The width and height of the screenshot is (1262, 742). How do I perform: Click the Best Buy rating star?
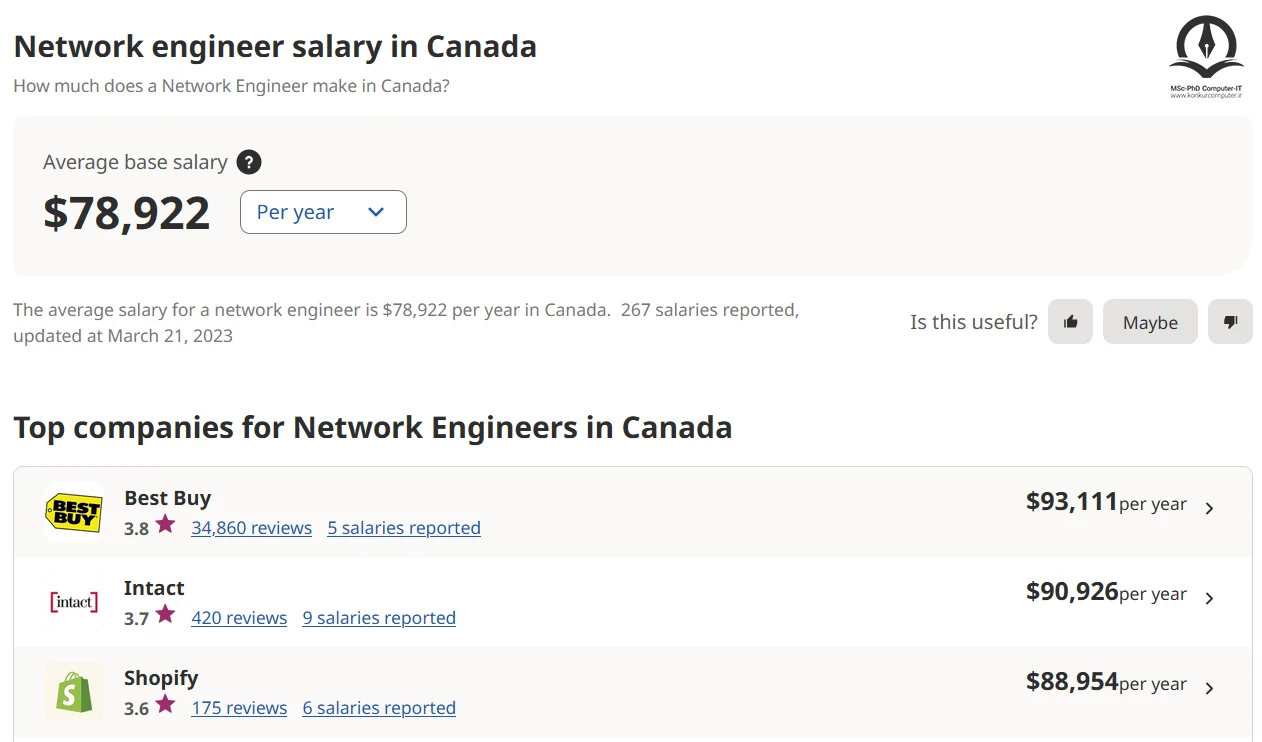[x=165, y=524]
